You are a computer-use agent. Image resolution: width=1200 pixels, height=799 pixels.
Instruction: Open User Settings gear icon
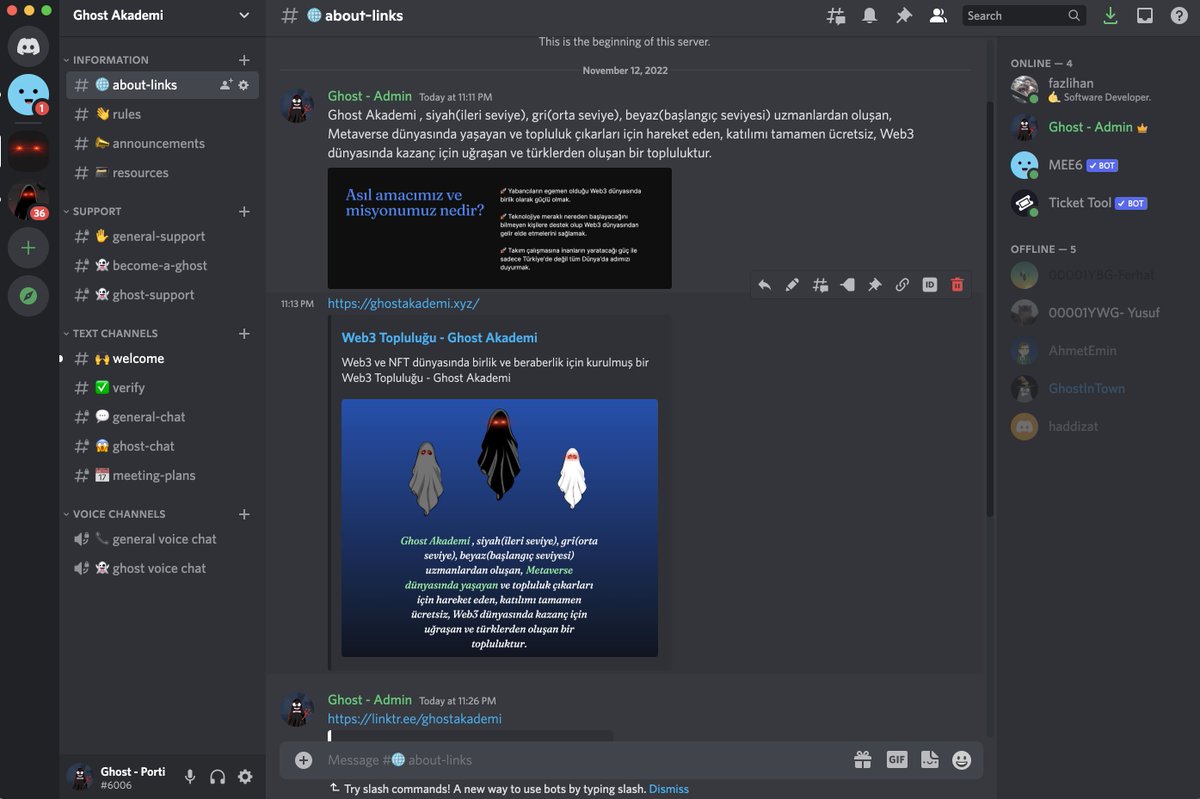pyautogui.click(x=245, y=777)
